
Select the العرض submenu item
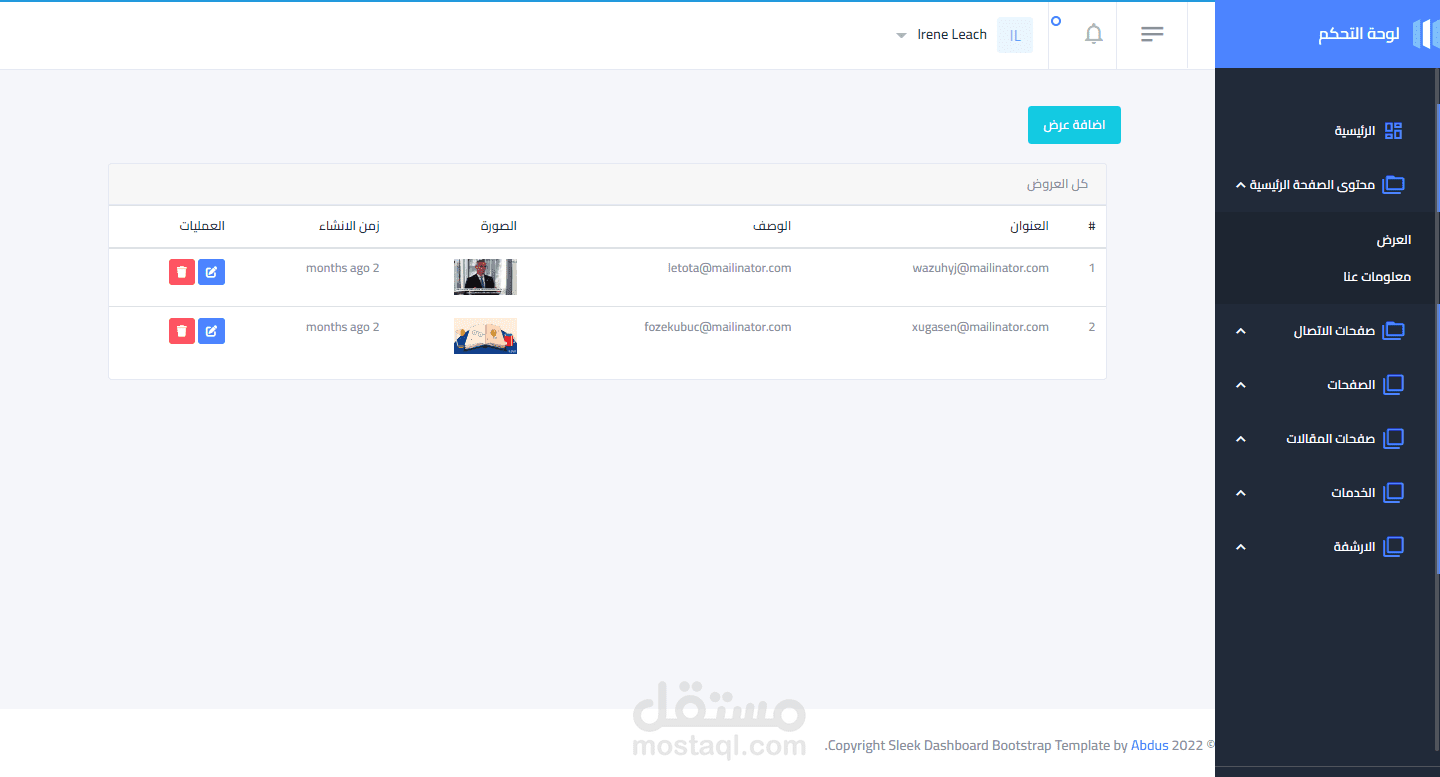tap(1394, 240)
